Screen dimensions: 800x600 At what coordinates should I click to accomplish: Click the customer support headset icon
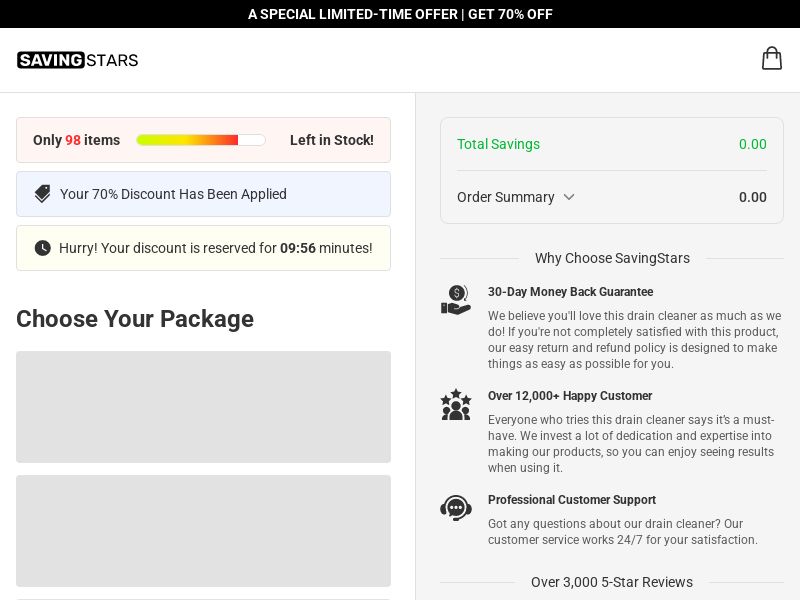coord(456,508)
